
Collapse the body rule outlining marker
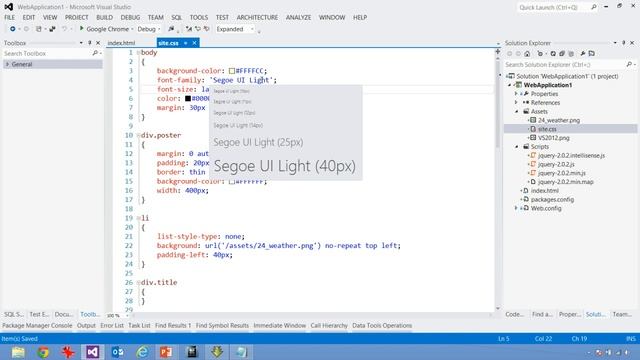point(138,53)
